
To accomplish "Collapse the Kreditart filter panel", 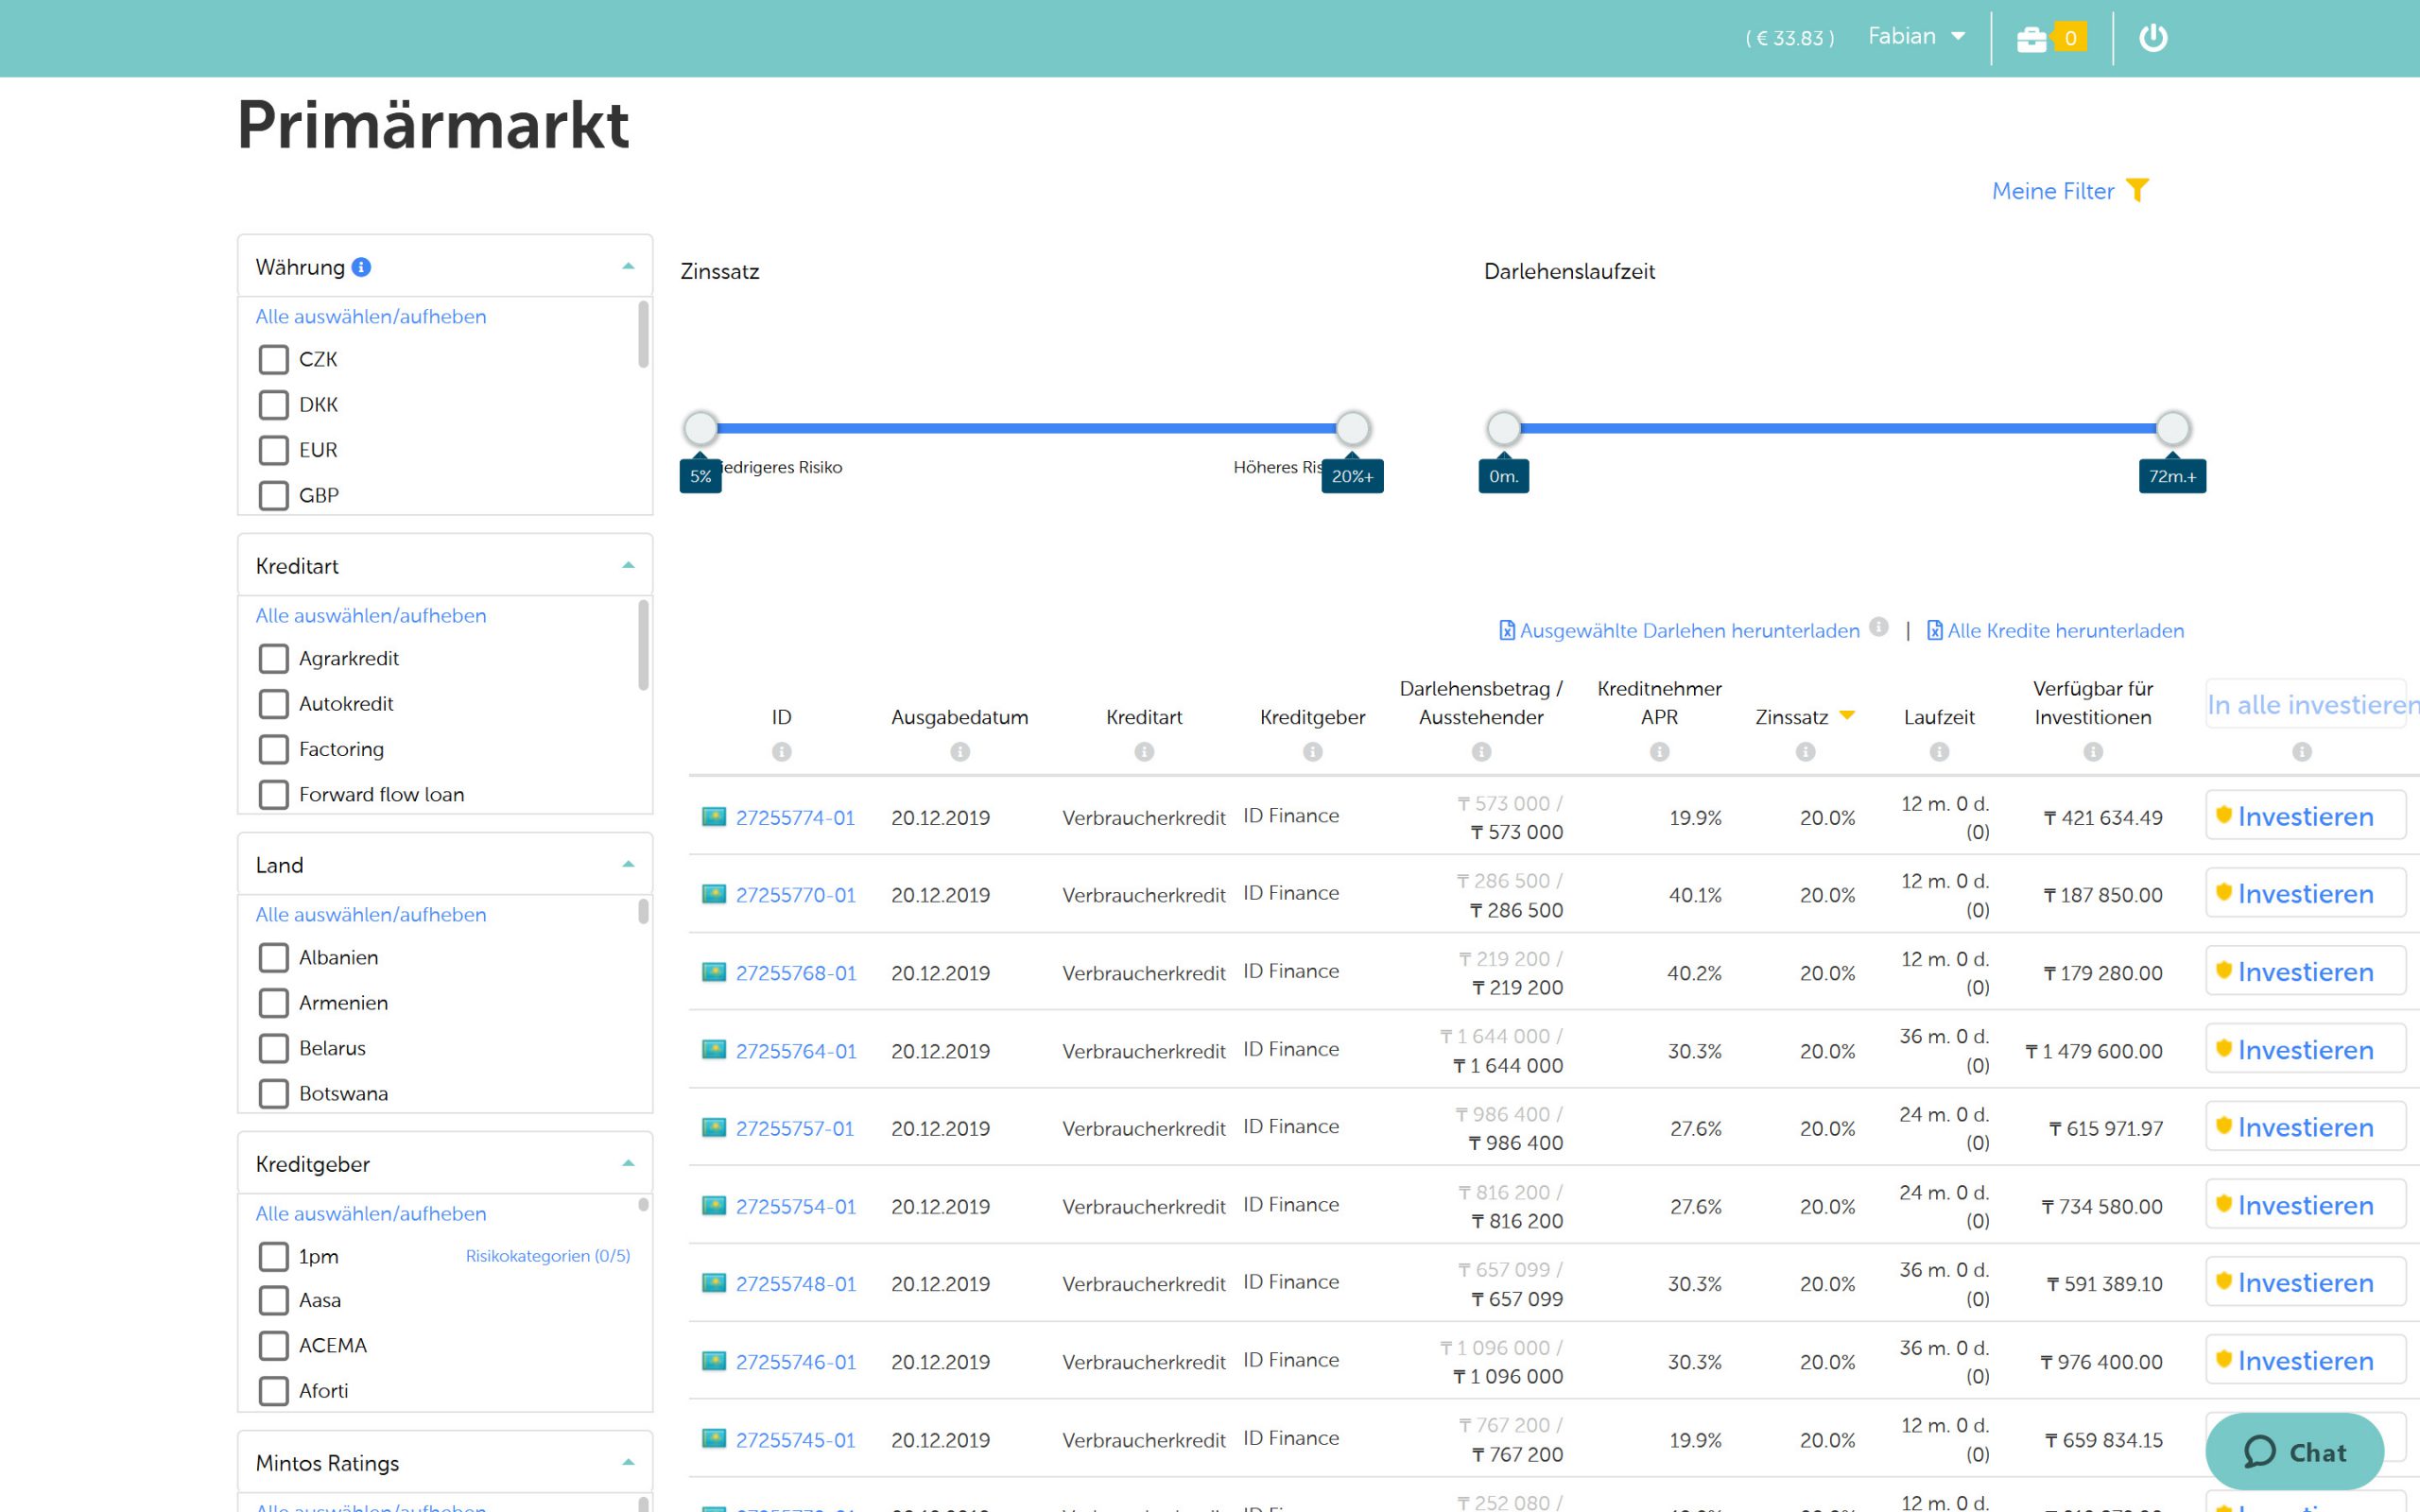I will tap(628, 566).
